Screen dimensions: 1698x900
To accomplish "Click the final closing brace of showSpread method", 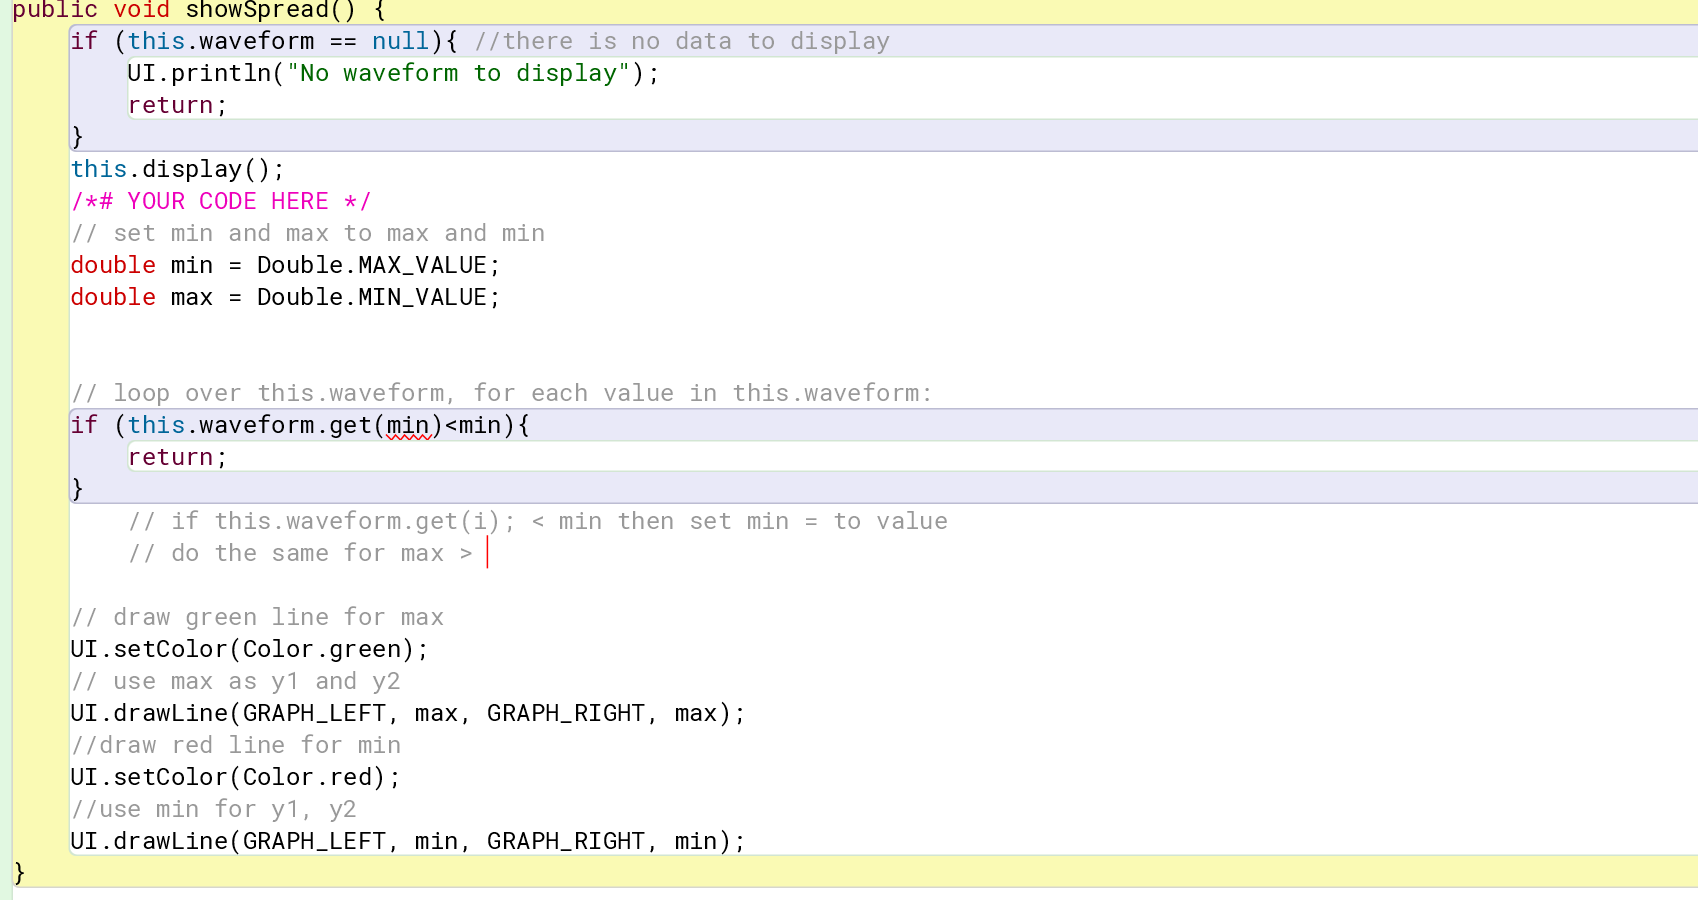I will [19, 873].
